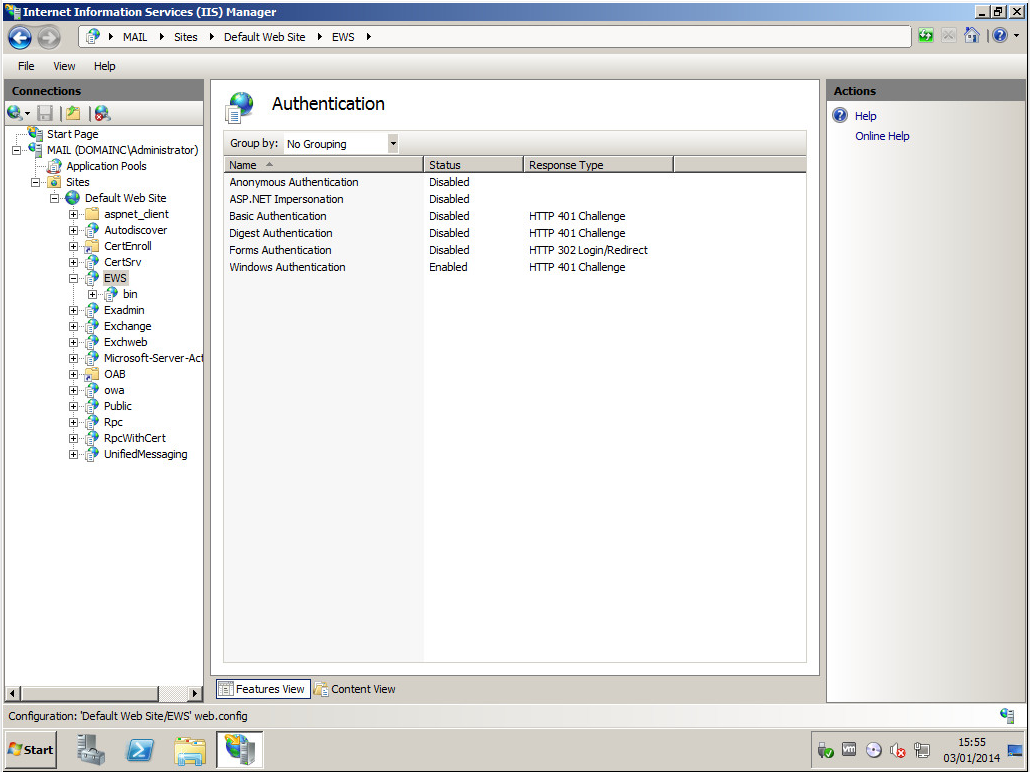Image resolution: width=1030 pixels, height=772 pixels.
Task: Go to Home via the house icon
Action: (x=972, y=35)
